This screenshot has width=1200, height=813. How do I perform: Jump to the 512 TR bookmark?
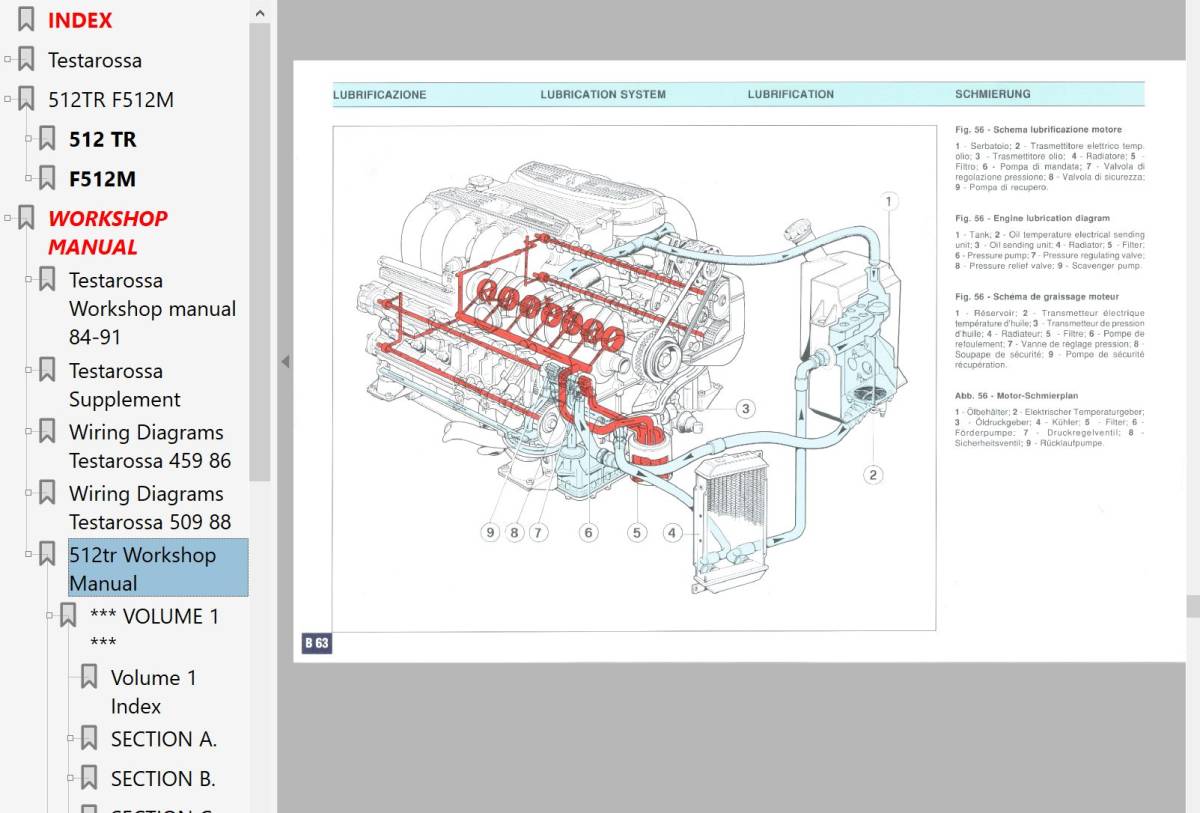(x=102, y=139)
